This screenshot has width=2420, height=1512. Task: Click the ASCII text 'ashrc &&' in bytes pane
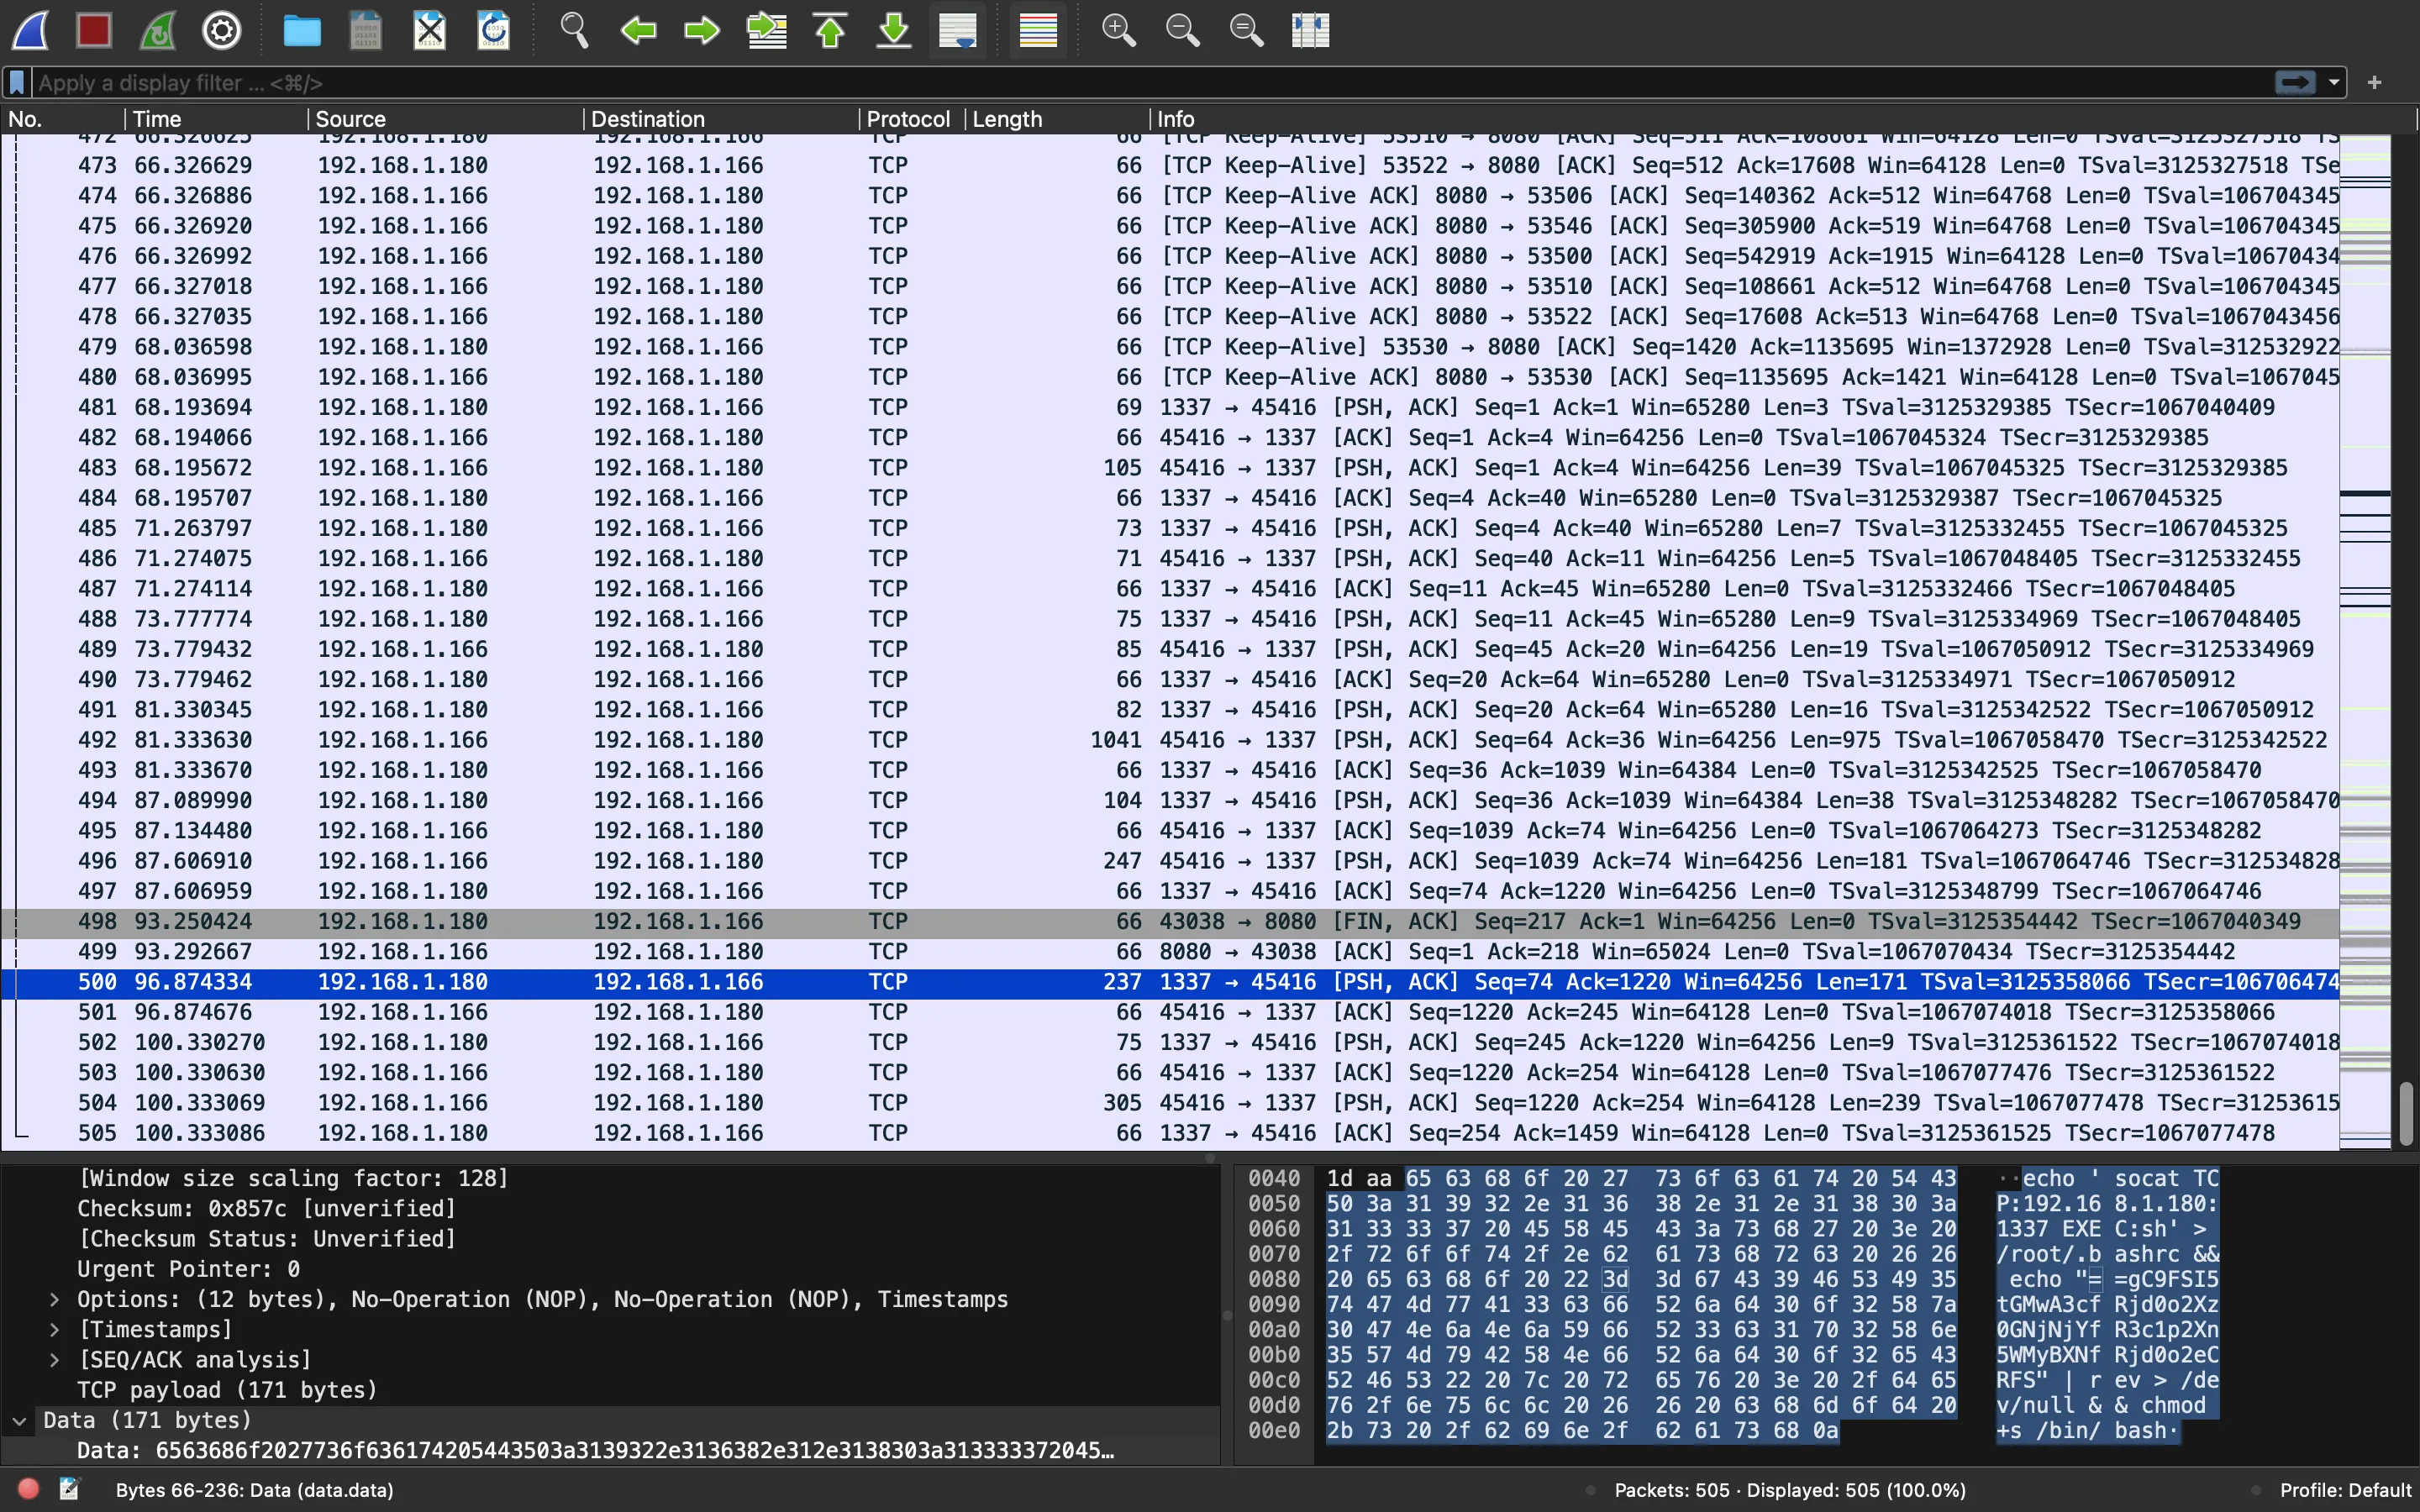(2166, 1254)
